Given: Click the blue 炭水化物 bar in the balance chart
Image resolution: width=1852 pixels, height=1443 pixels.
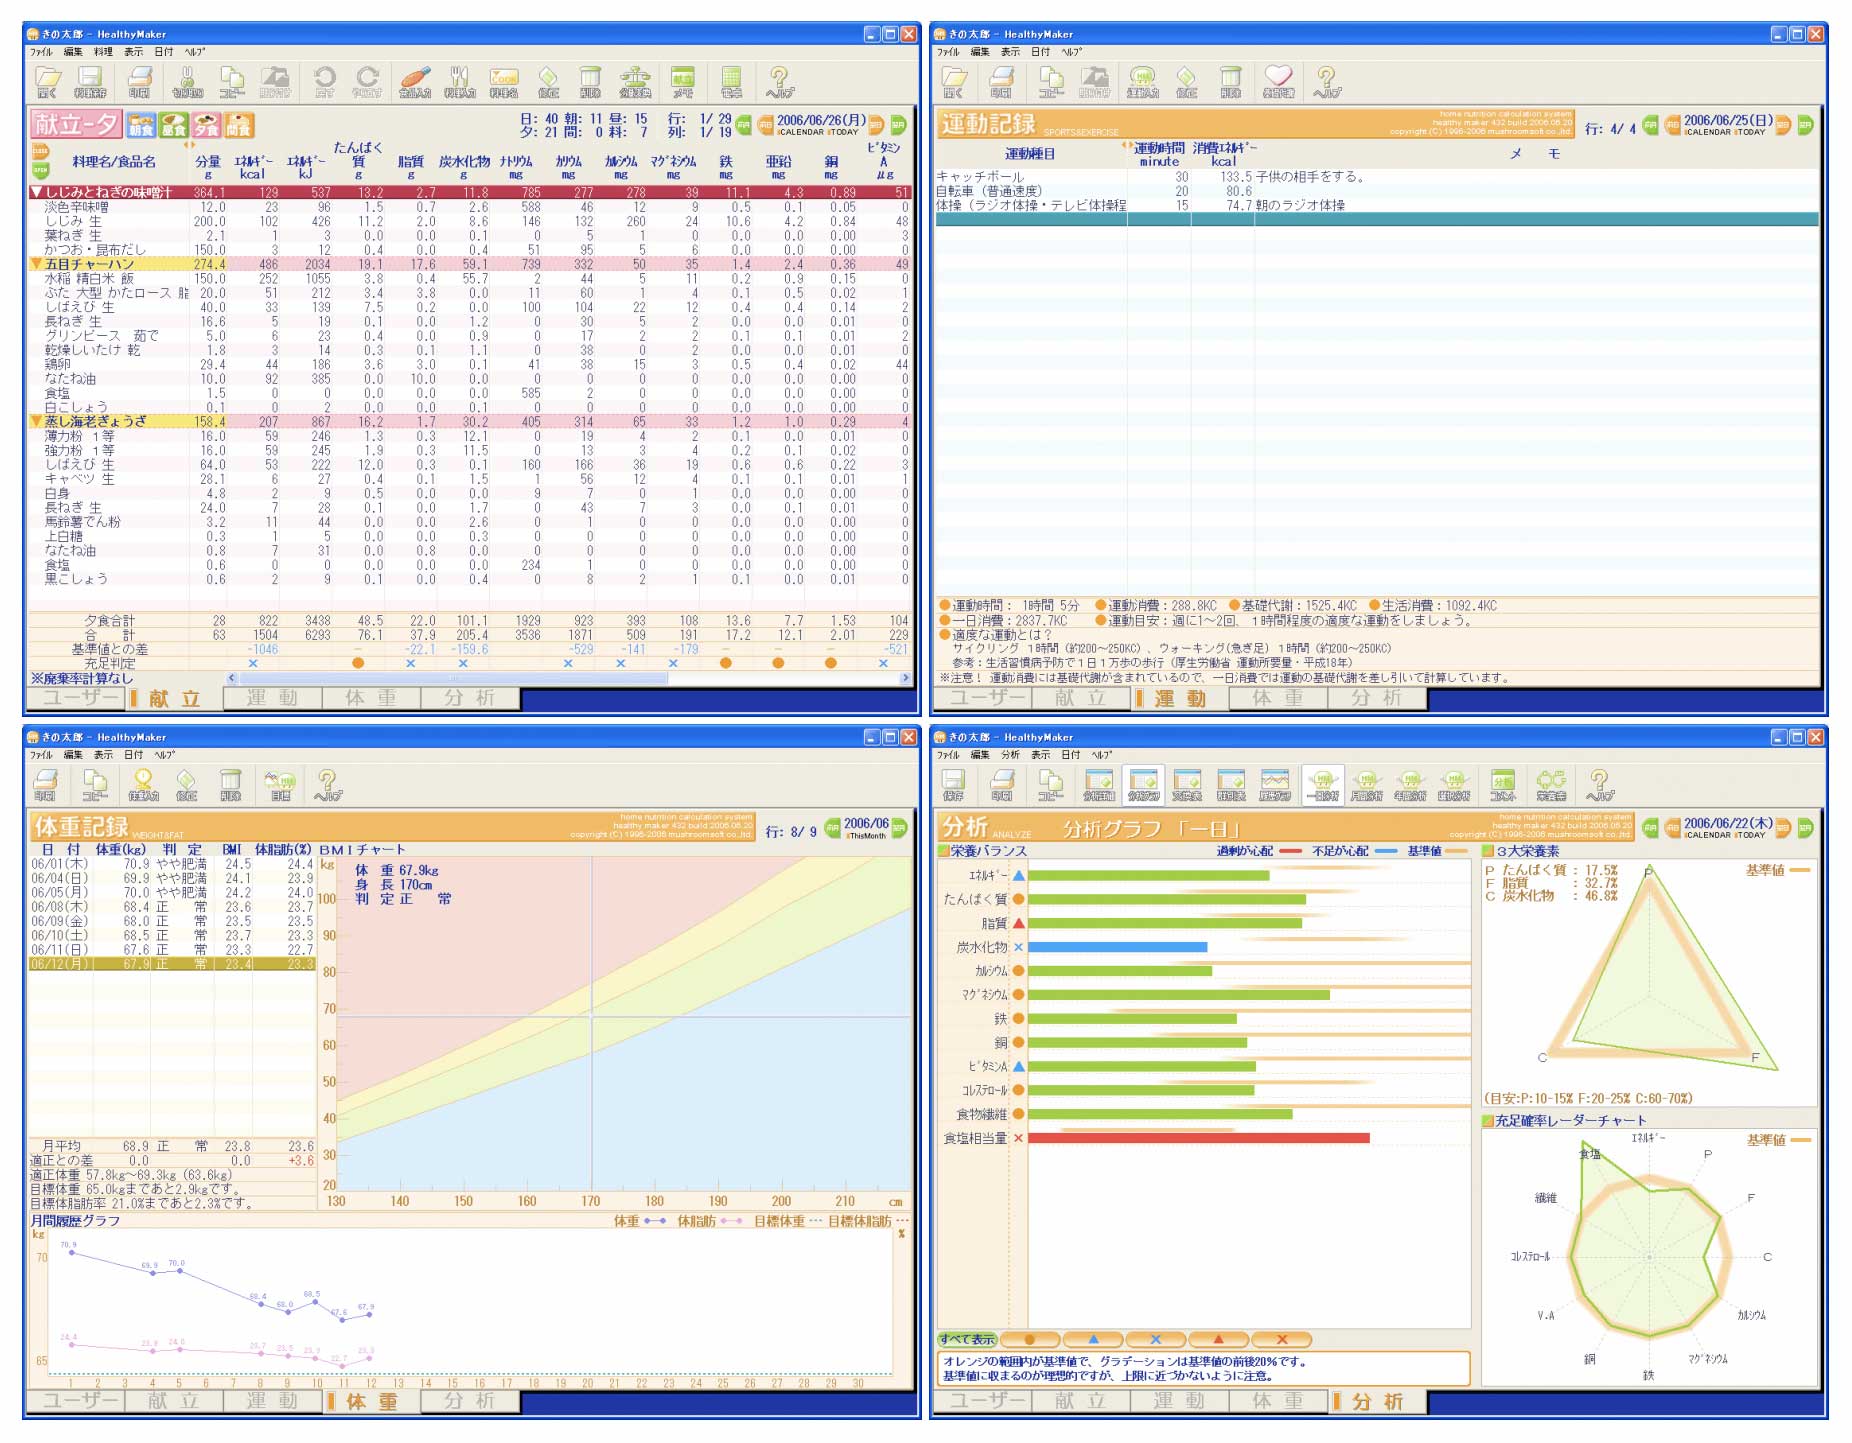Looking at the screenshot, I should click(x=1118, y=947).
